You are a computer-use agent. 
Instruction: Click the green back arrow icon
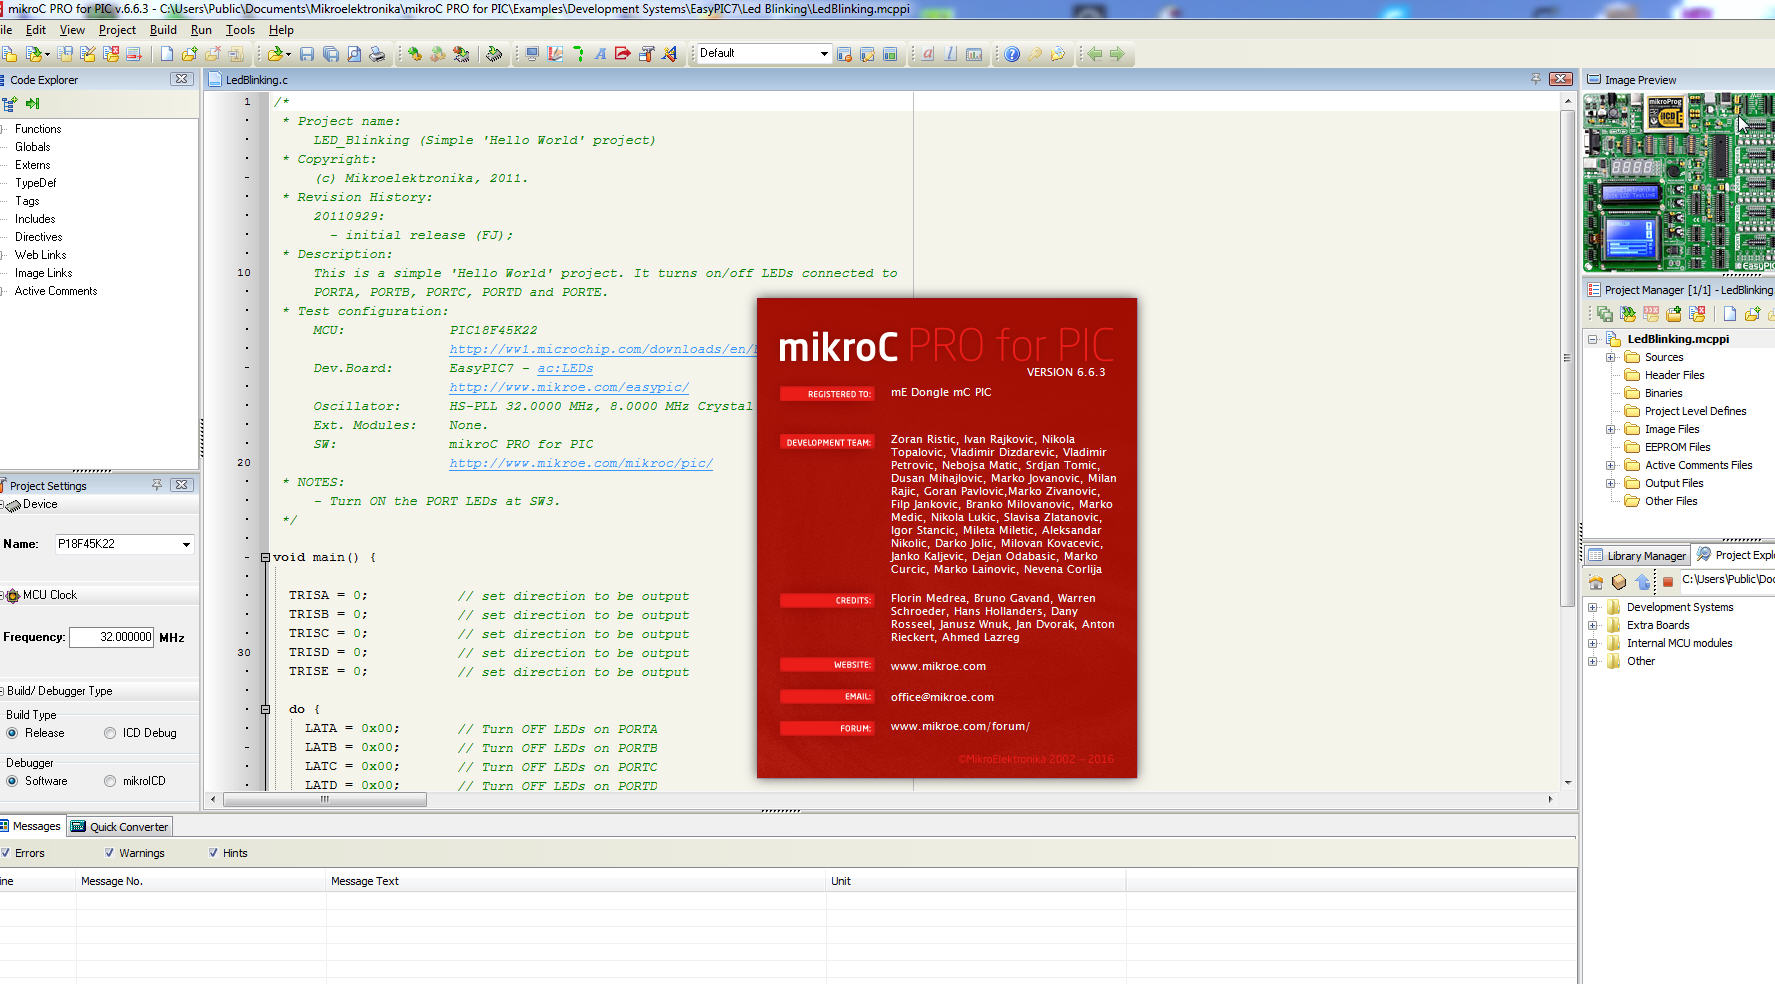pyautogui.click(x=1095, y=54)
